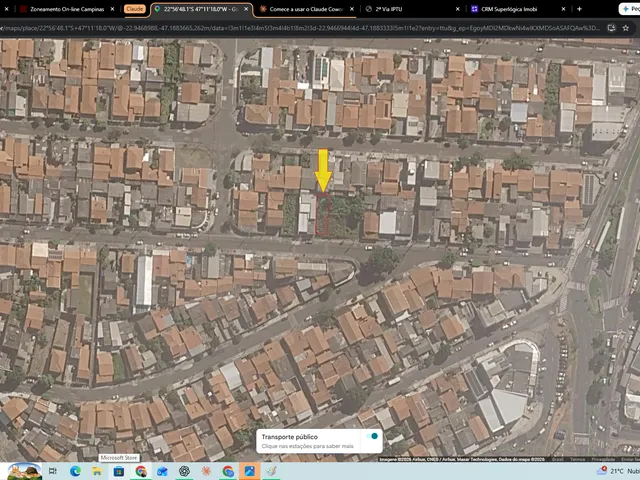Select the Google Maps coordinates tab
The width and height of the screenshot is (640, 480).
201,9
